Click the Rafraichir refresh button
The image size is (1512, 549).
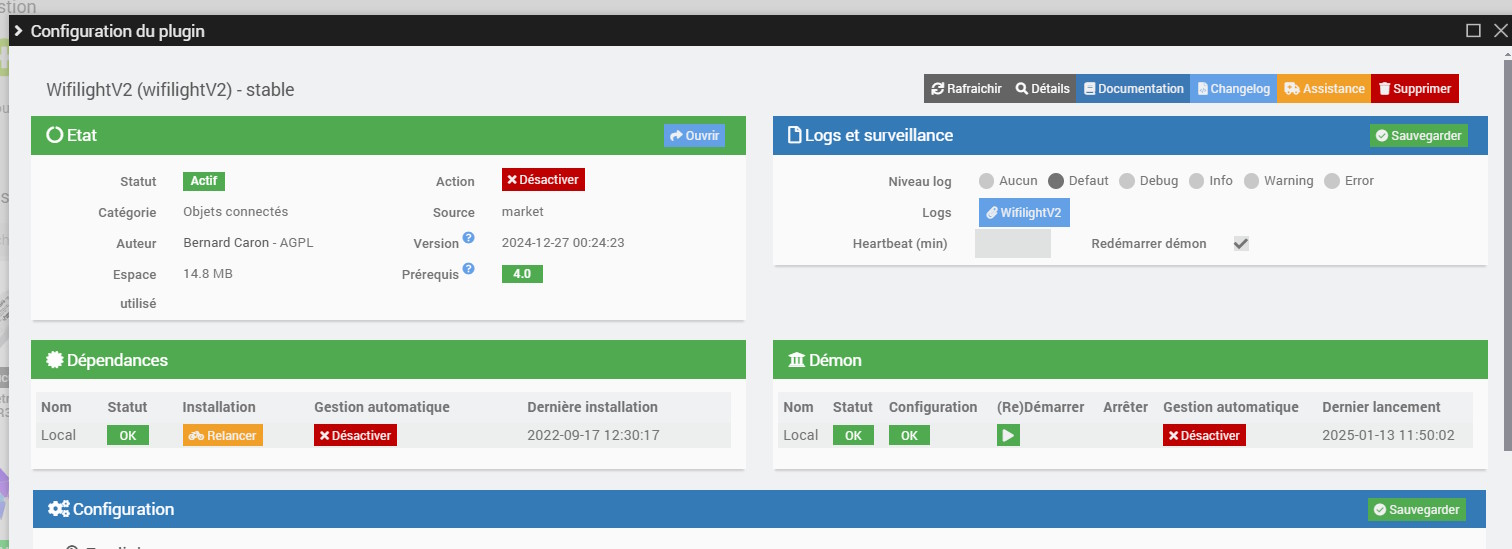(965, 88)
